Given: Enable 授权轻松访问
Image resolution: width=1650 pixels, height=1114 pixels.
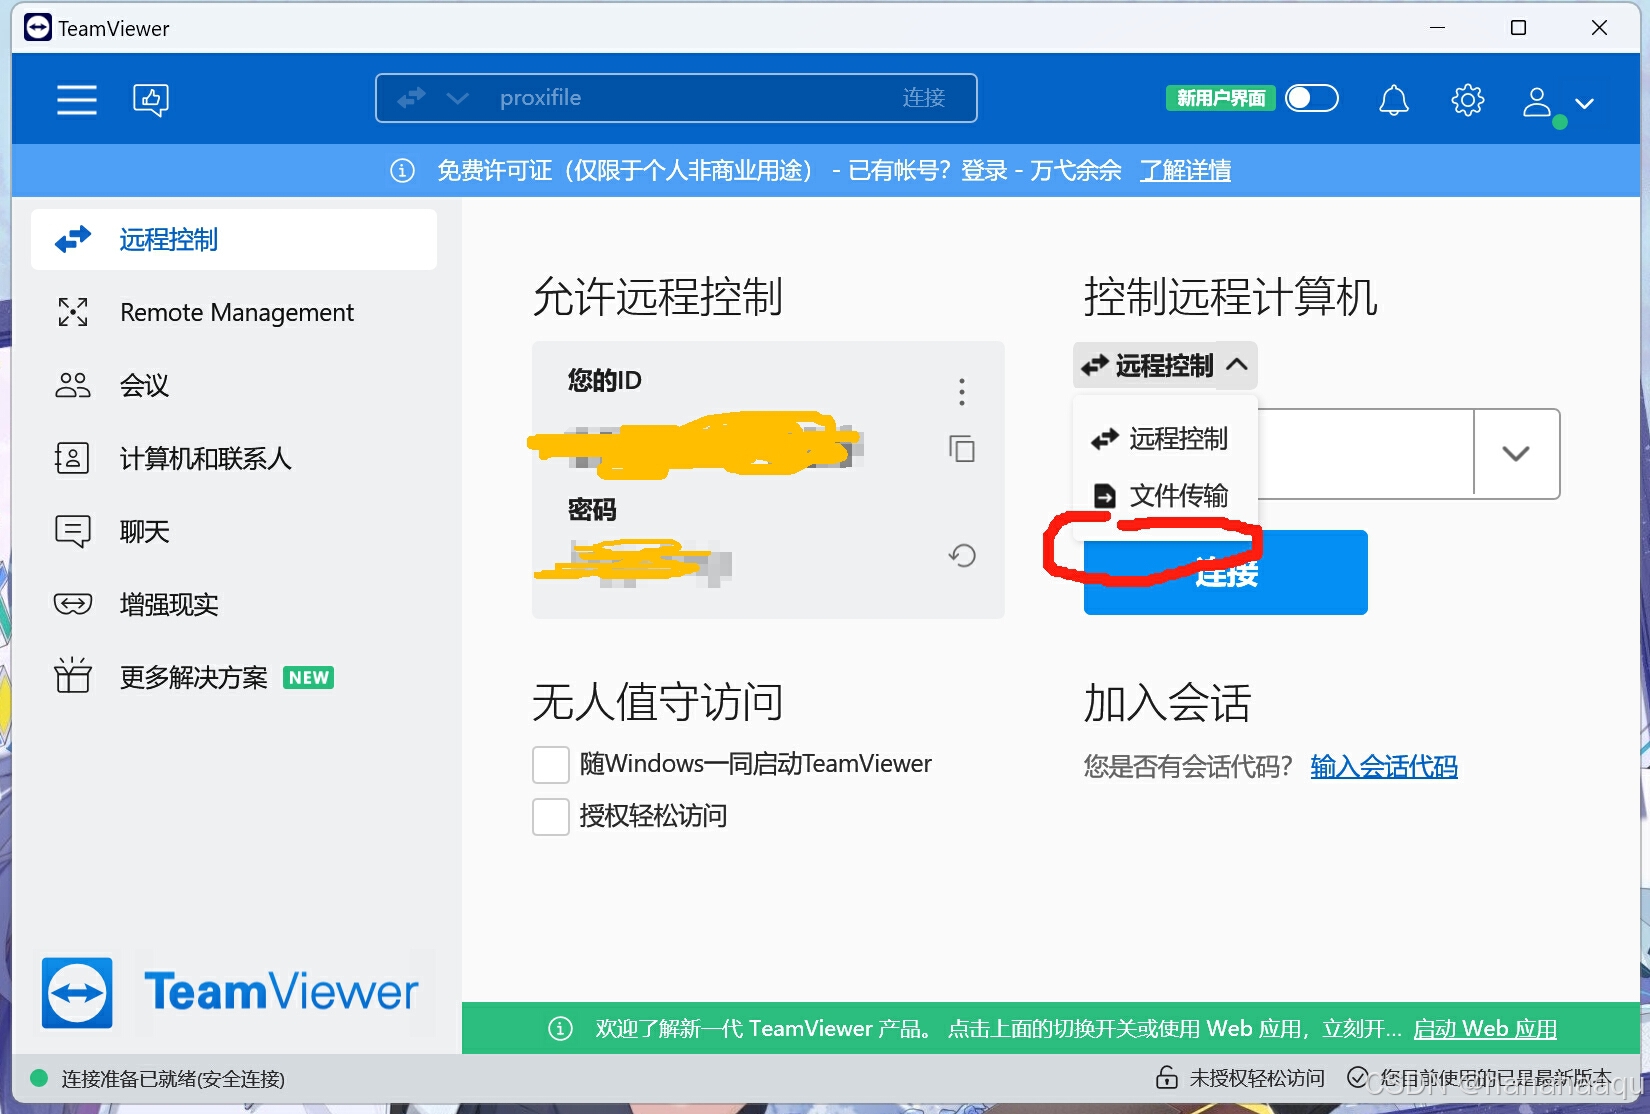Looking at the screenshot, I should 550,816.
